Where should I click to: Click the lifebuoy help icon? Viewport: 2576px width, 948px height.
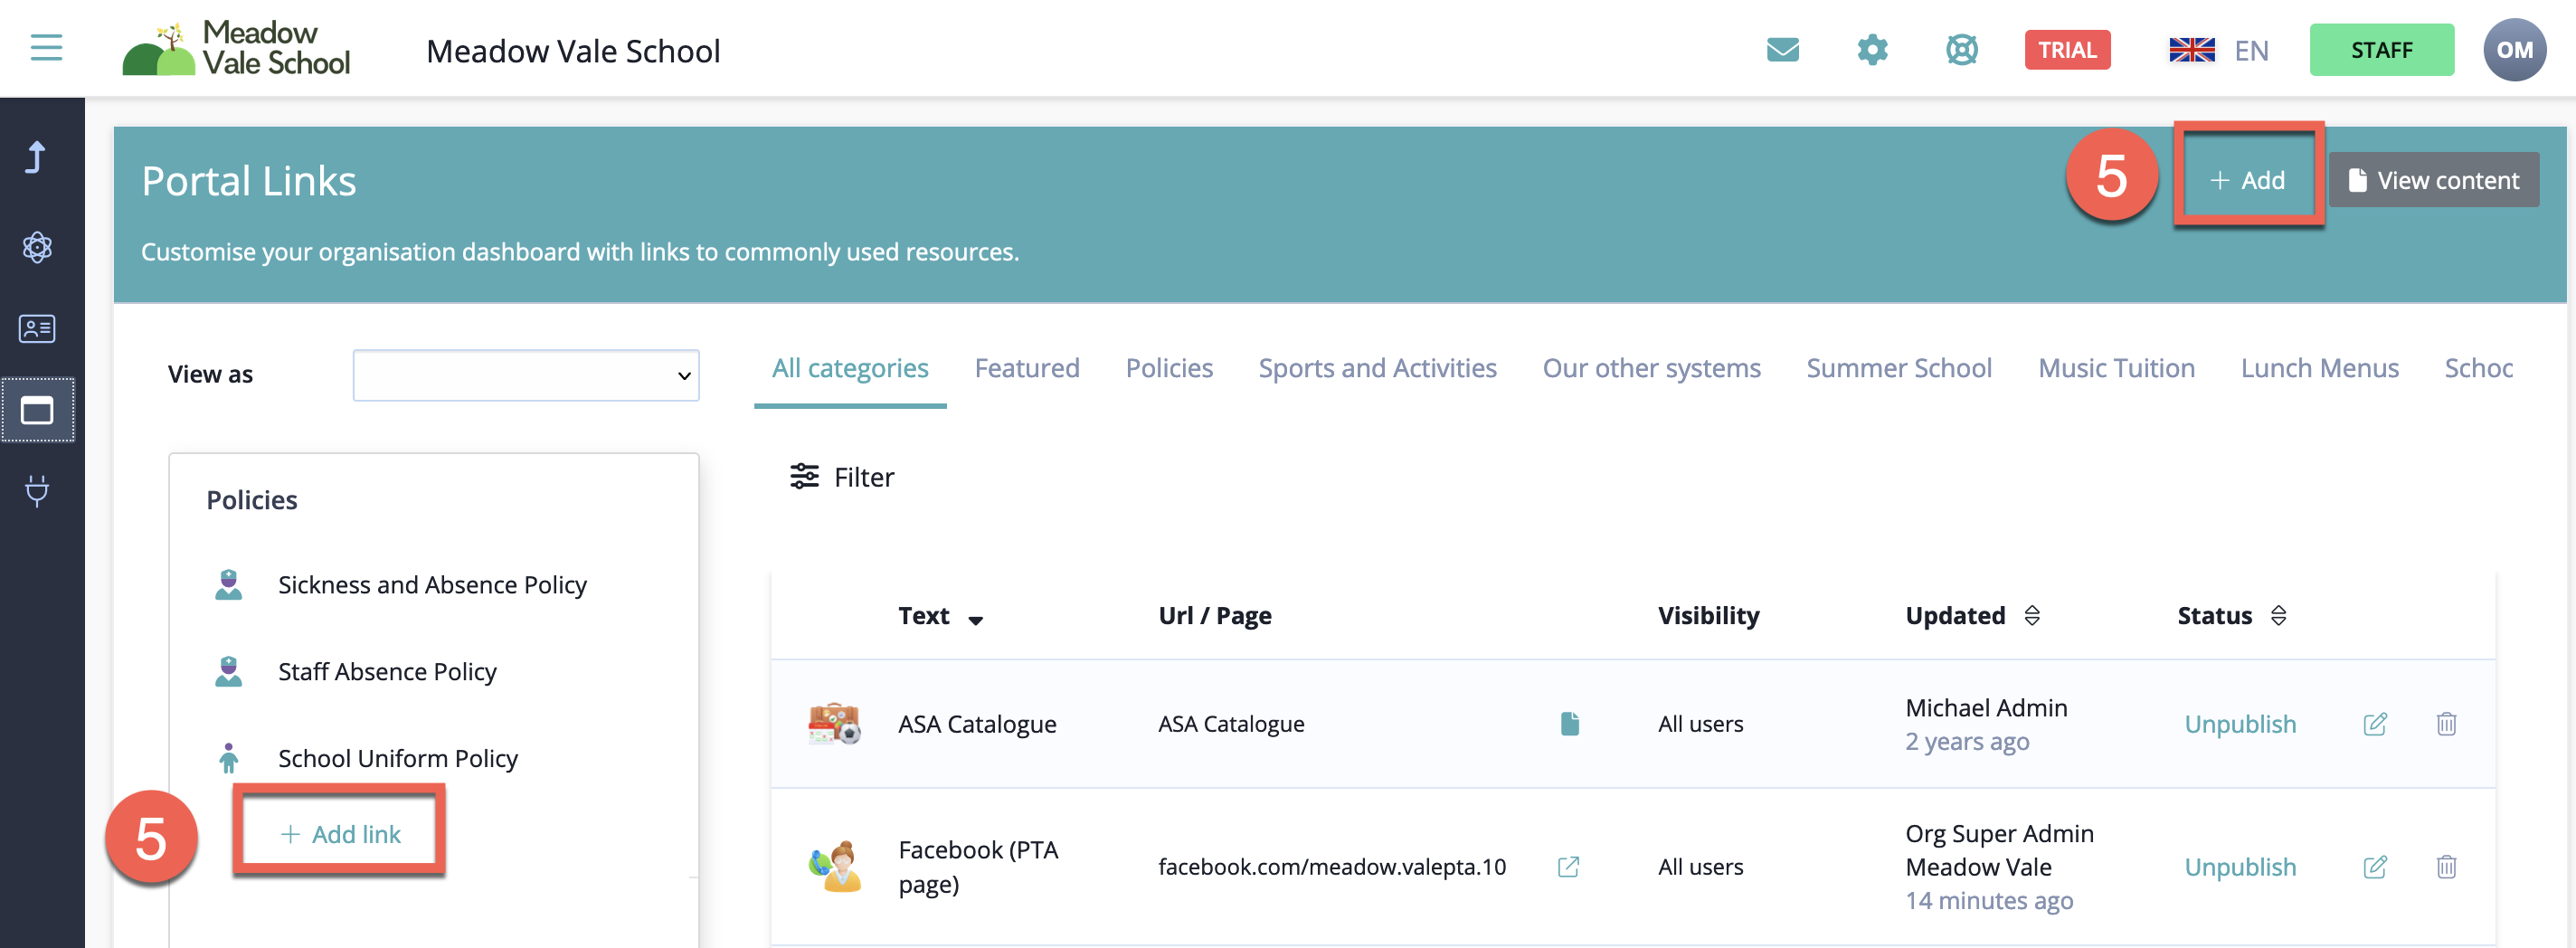[x=1961, y=50]
